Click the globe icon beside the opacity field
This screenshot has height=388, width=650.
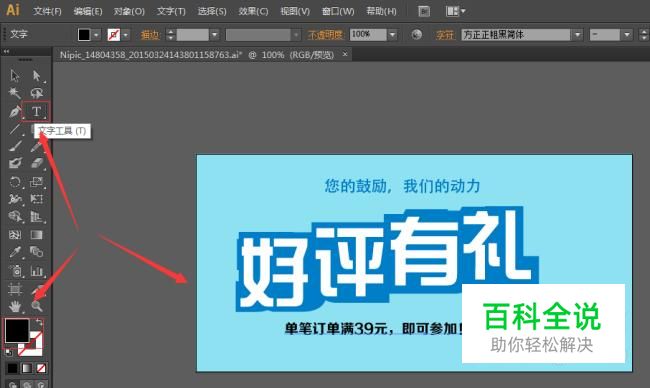[417, 35]
